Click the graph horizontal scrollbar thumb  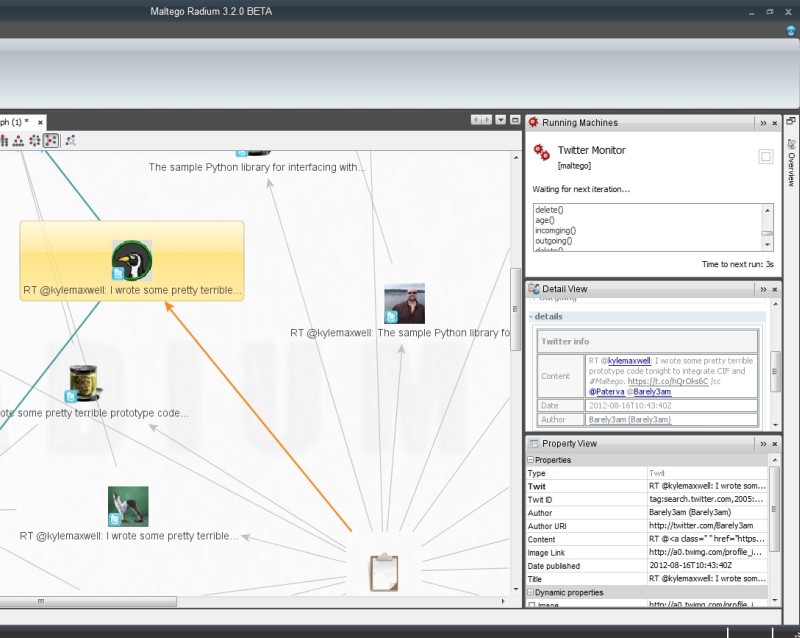(x=88, y=601)
